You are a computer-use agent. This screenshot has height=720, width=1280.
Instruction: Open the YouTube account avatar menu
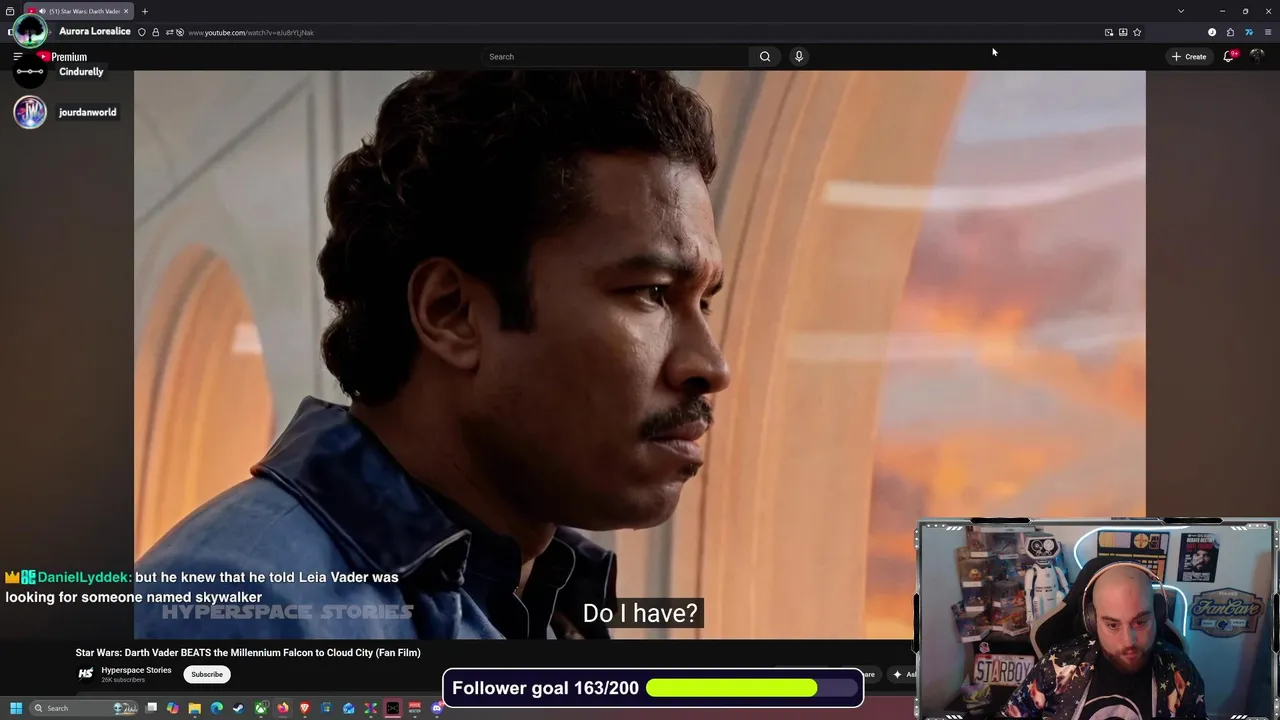click(x=1258, y=57)
